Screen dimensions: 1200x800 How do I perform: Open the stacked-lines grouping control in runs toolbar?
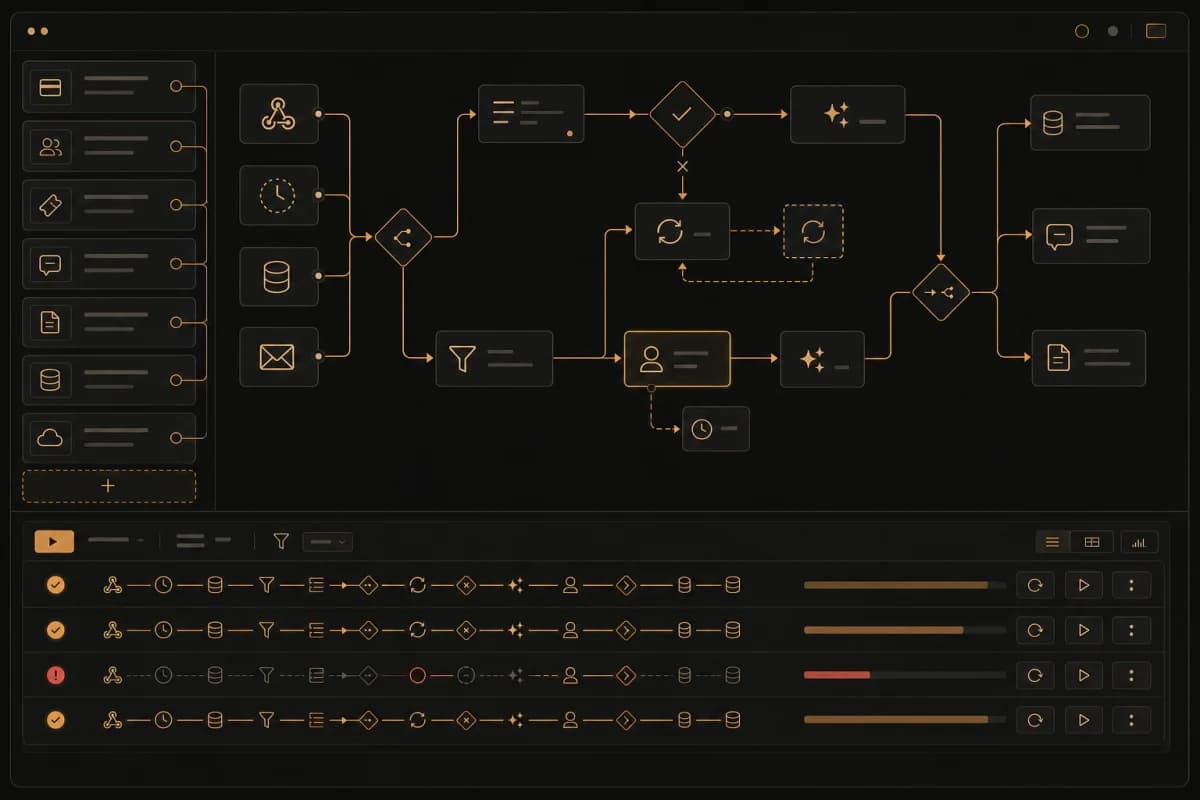pos(203,540)
